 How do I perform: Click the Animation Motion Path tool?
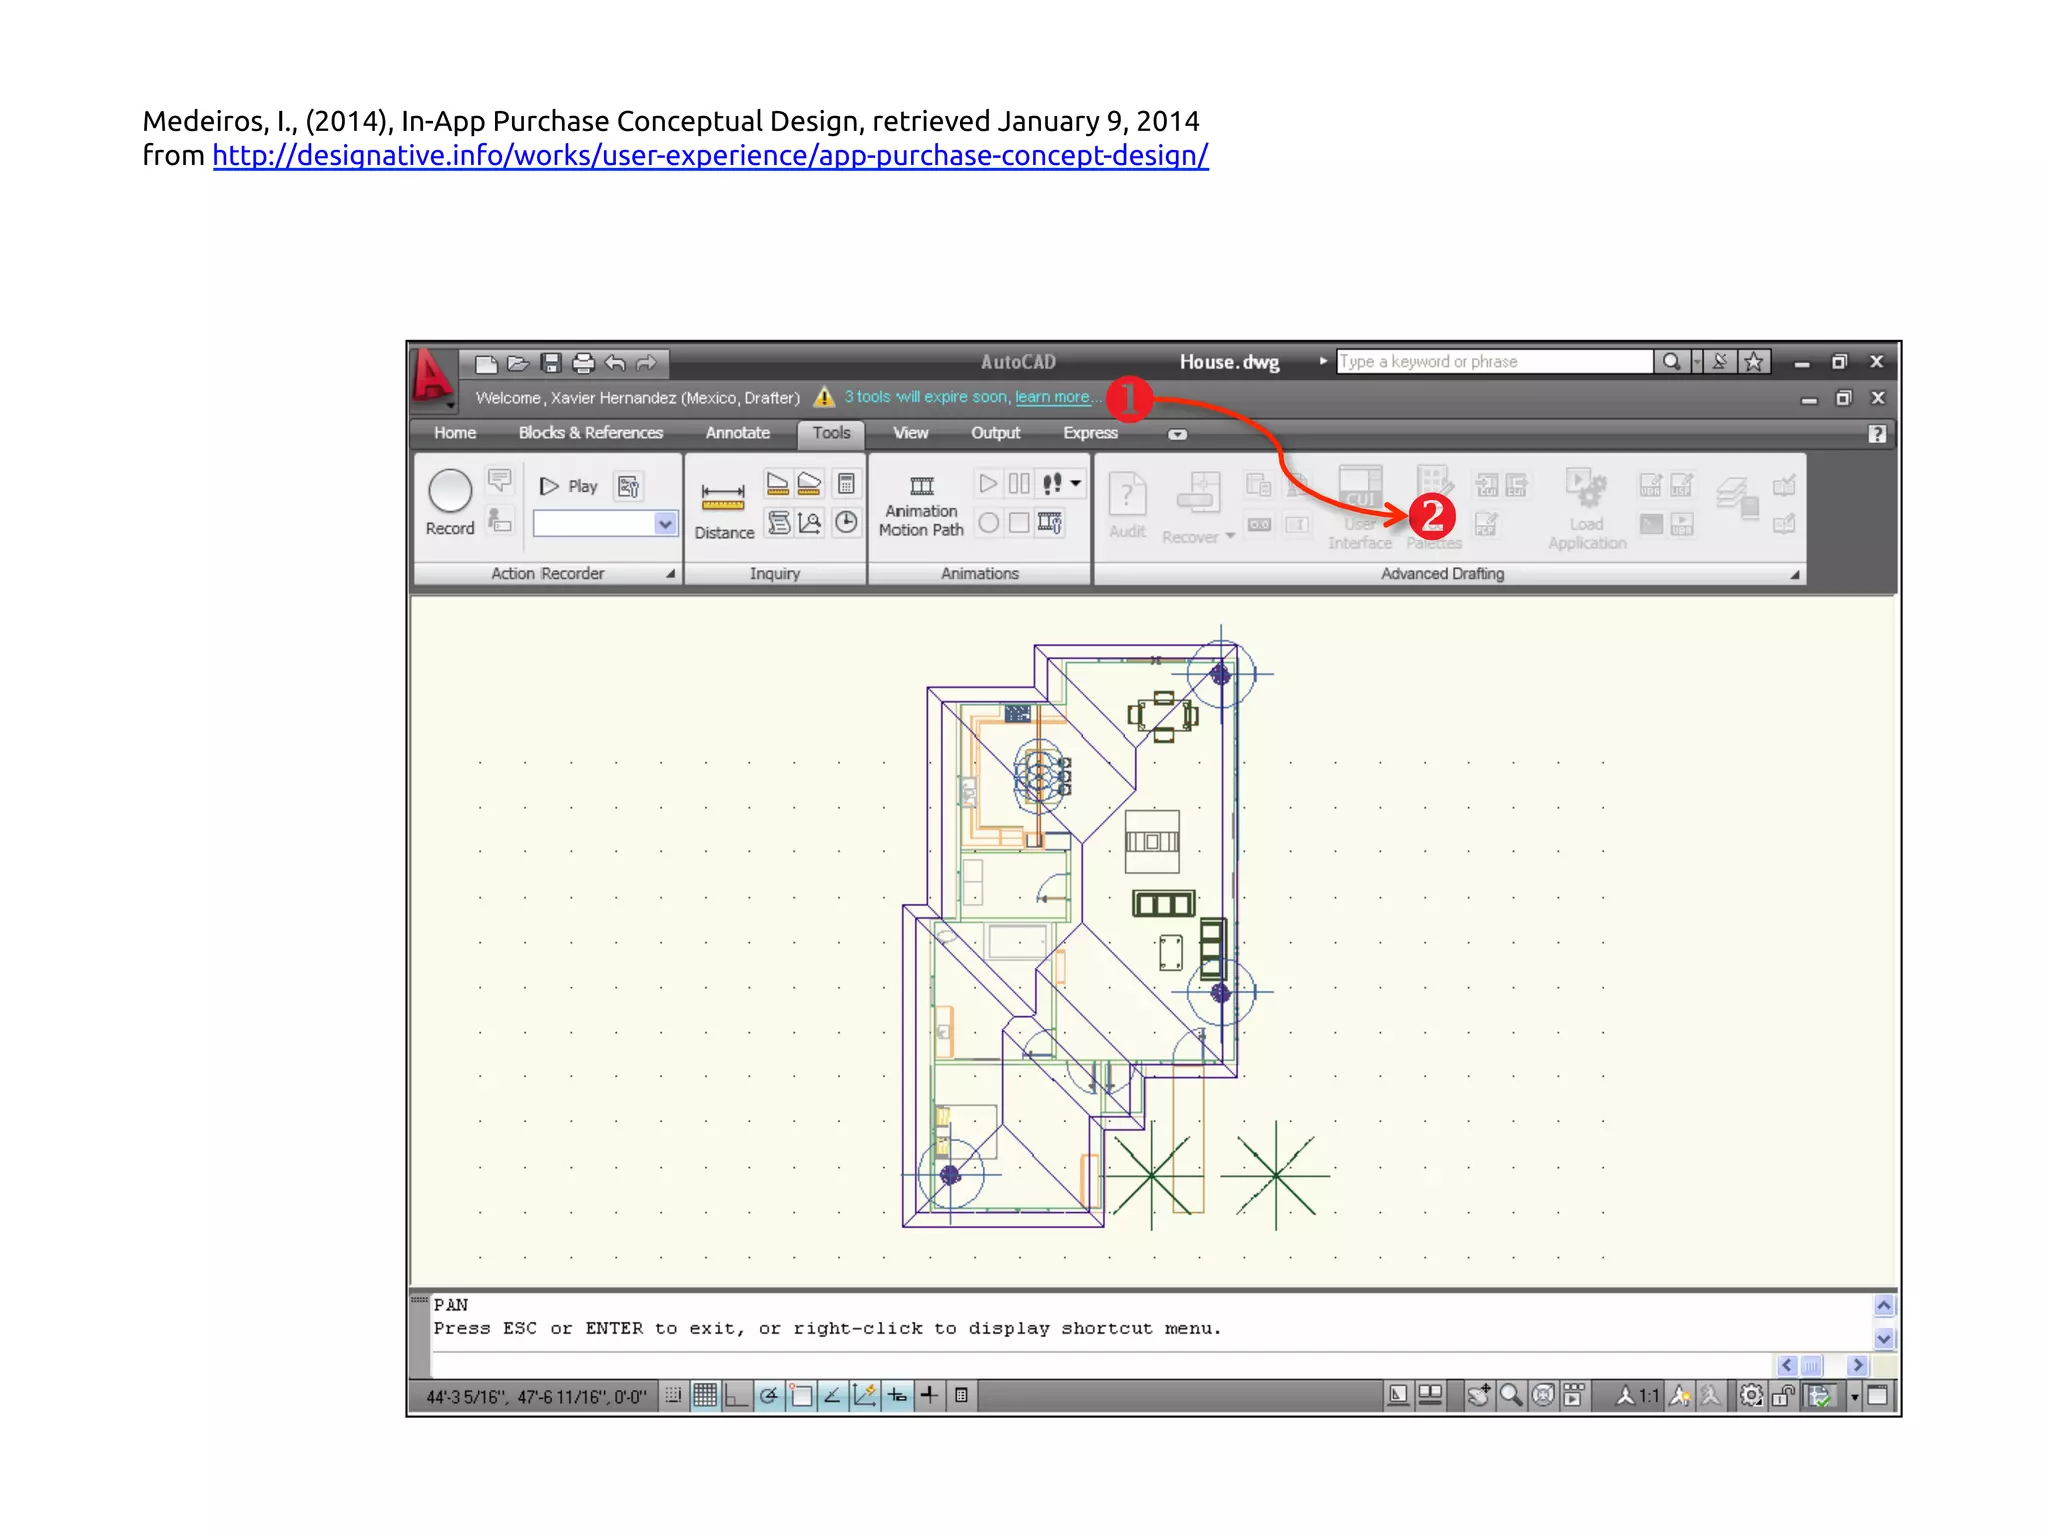pyautogui.click(x=921, y=505)
